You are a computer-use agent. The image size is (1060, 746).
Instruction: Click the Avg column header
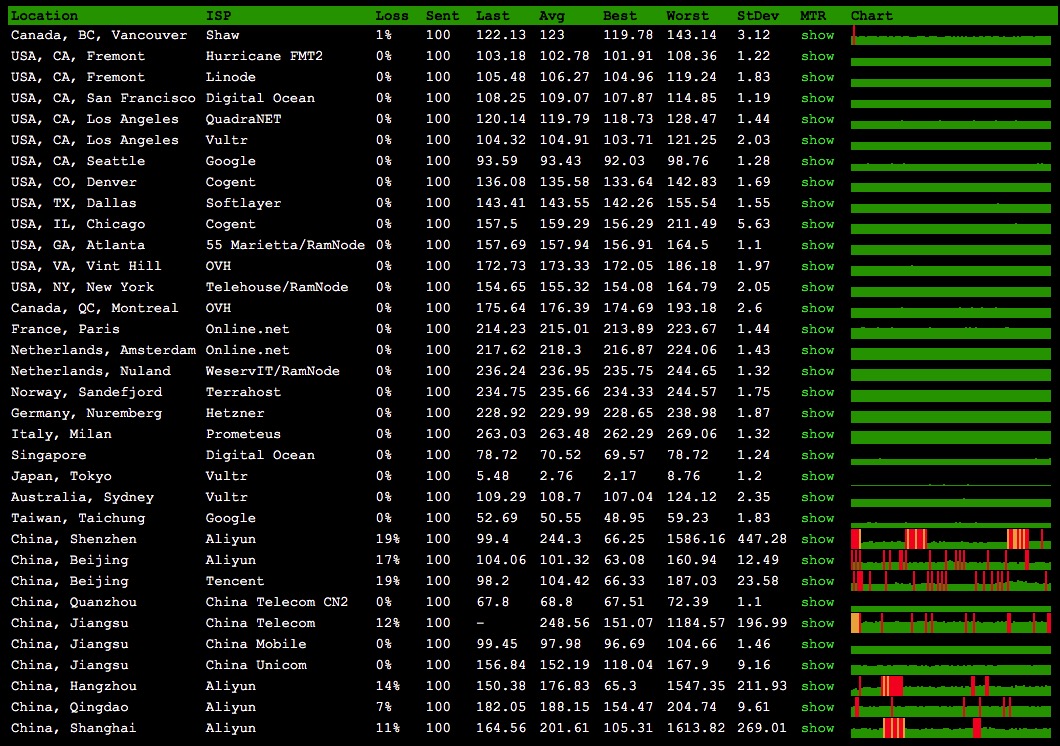(x=552, y=15)
